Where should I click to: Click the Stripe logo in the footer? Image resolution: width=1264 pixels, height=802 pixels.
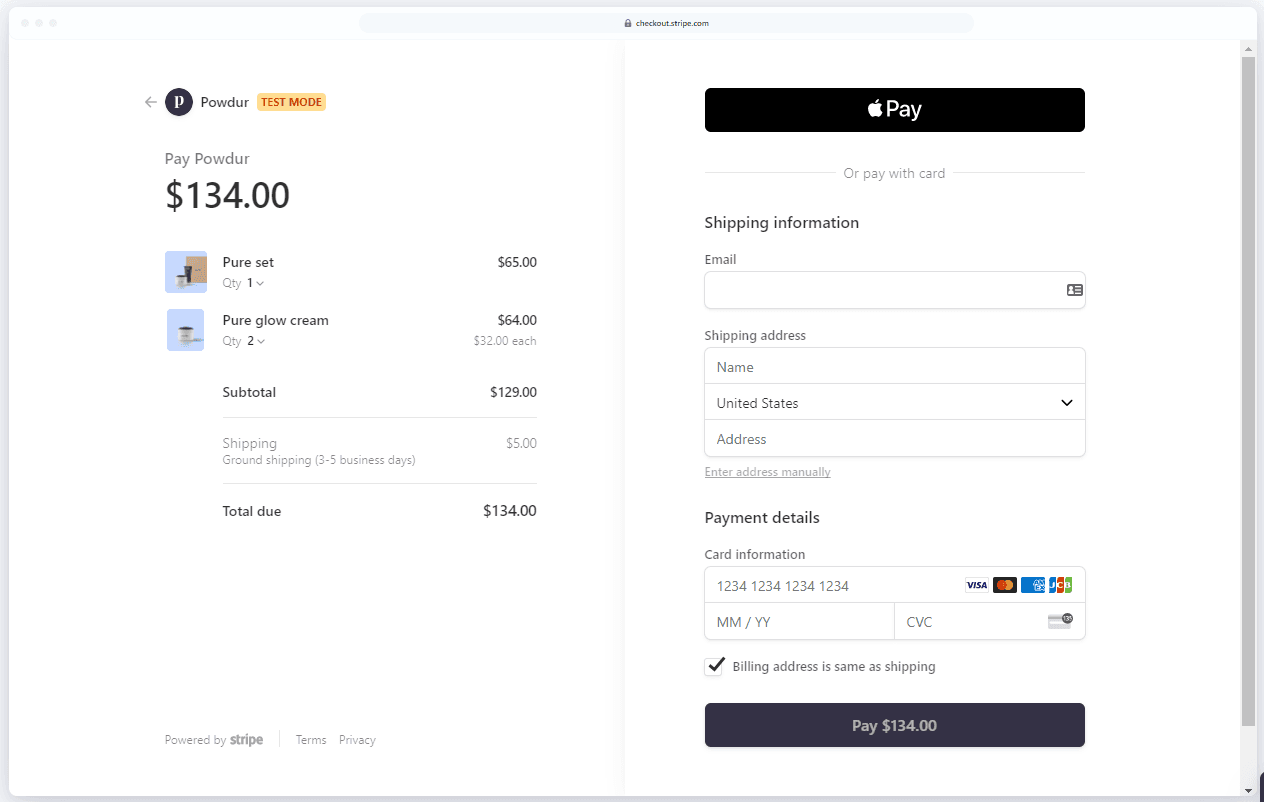coord(246,739)
